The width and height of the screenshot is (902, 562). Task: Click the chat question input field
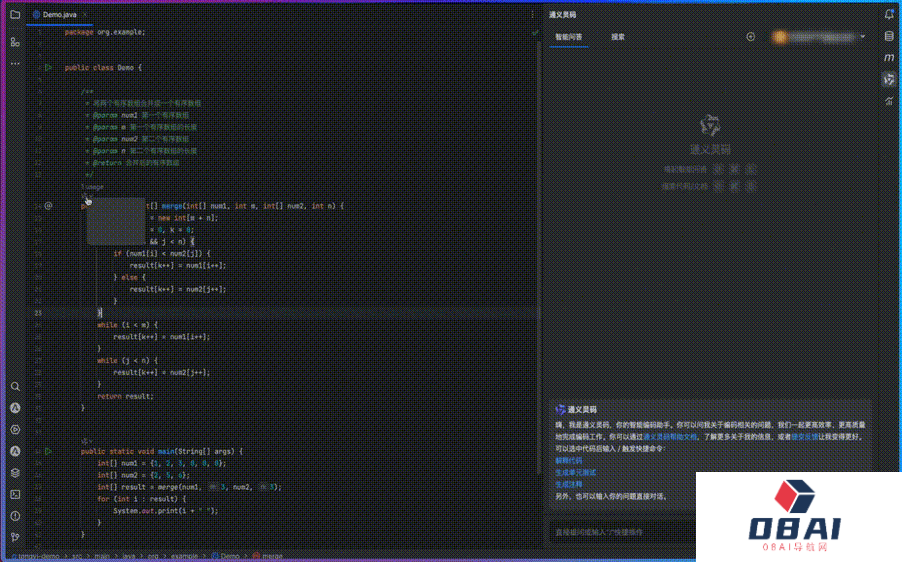(x=620, y=531)
